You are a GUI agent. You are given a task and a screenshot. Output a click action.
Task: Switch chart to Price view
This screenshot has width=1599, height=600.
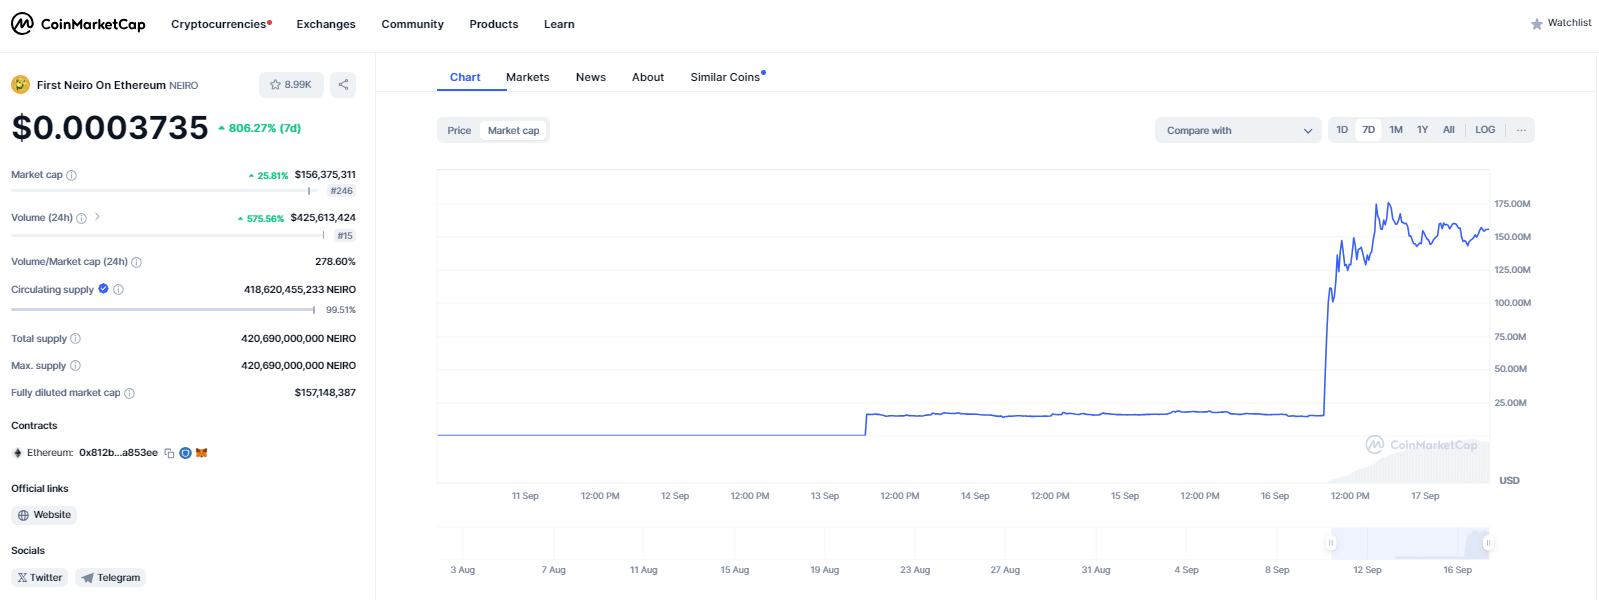459,131
